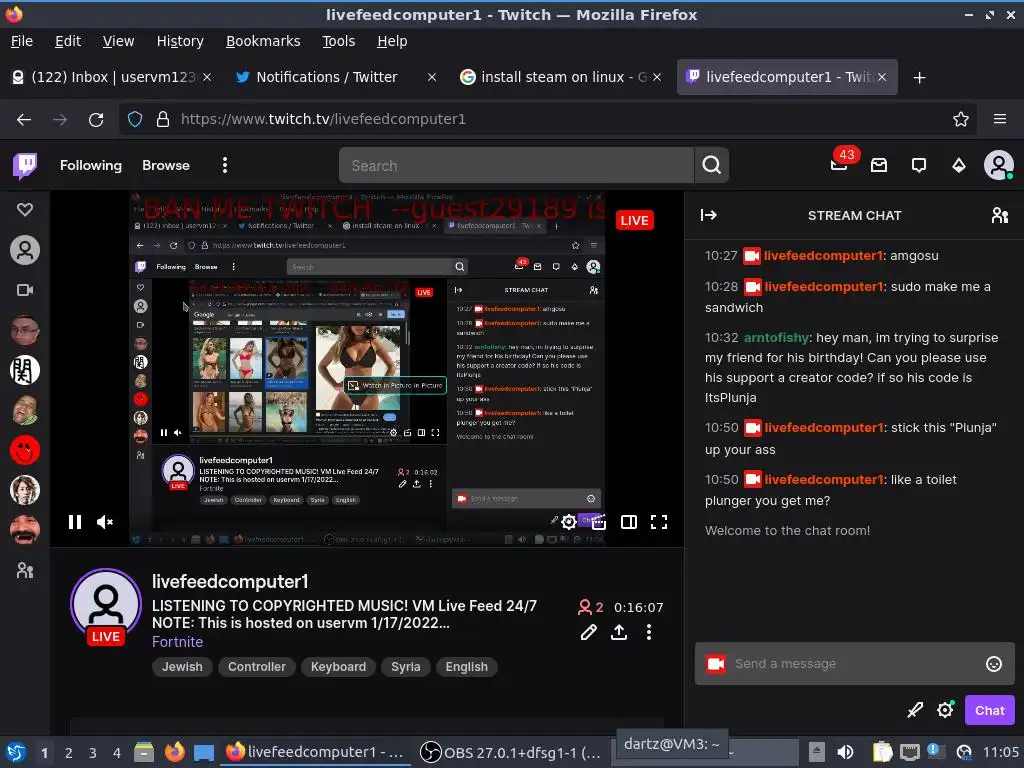Select the Jewish tag

(x=182, y=667)
